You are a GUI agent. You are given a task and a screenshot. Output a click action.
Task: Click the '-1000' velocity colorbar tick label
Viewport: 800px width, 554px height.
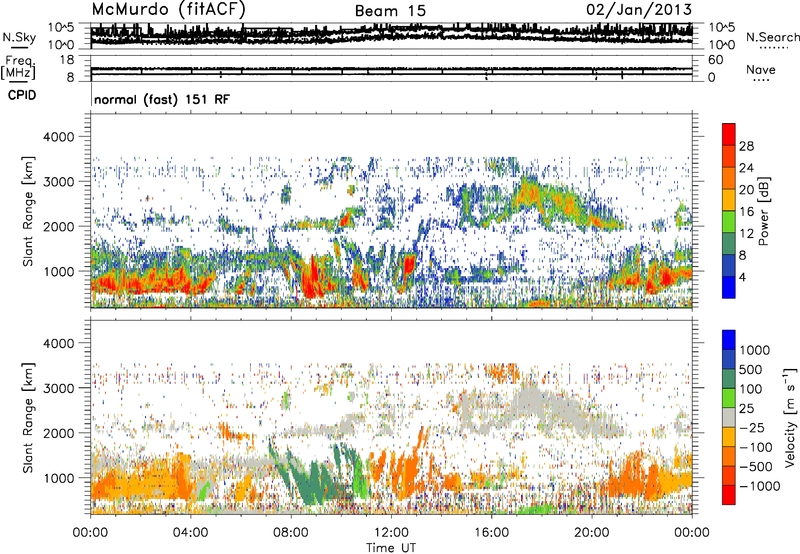(x=759, y=486)
